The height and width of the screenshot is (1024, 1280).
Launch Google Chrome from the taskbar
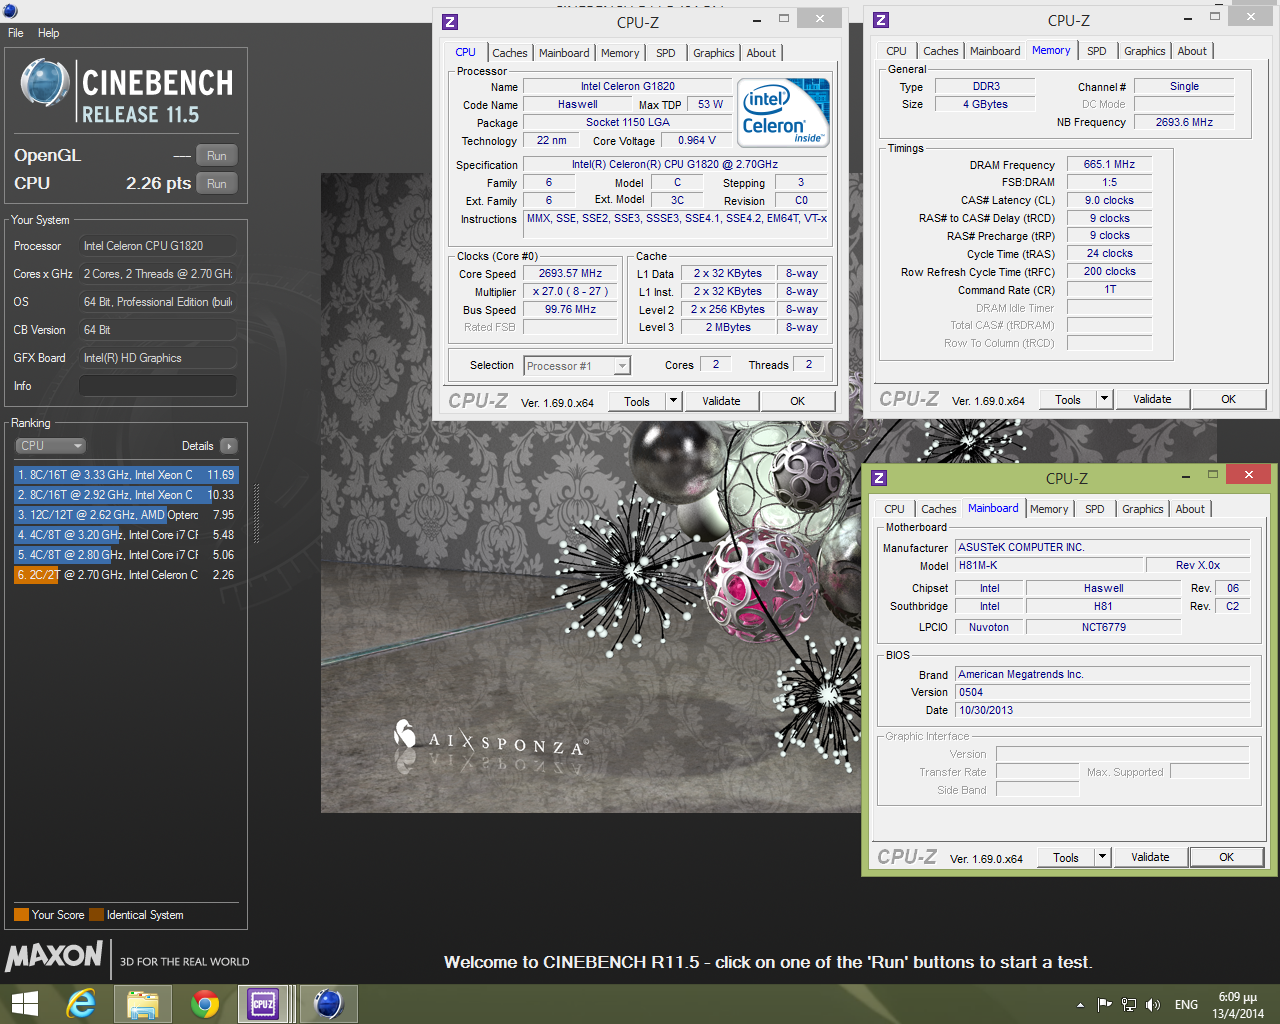pyautogui.click(x=205, y=1003)
